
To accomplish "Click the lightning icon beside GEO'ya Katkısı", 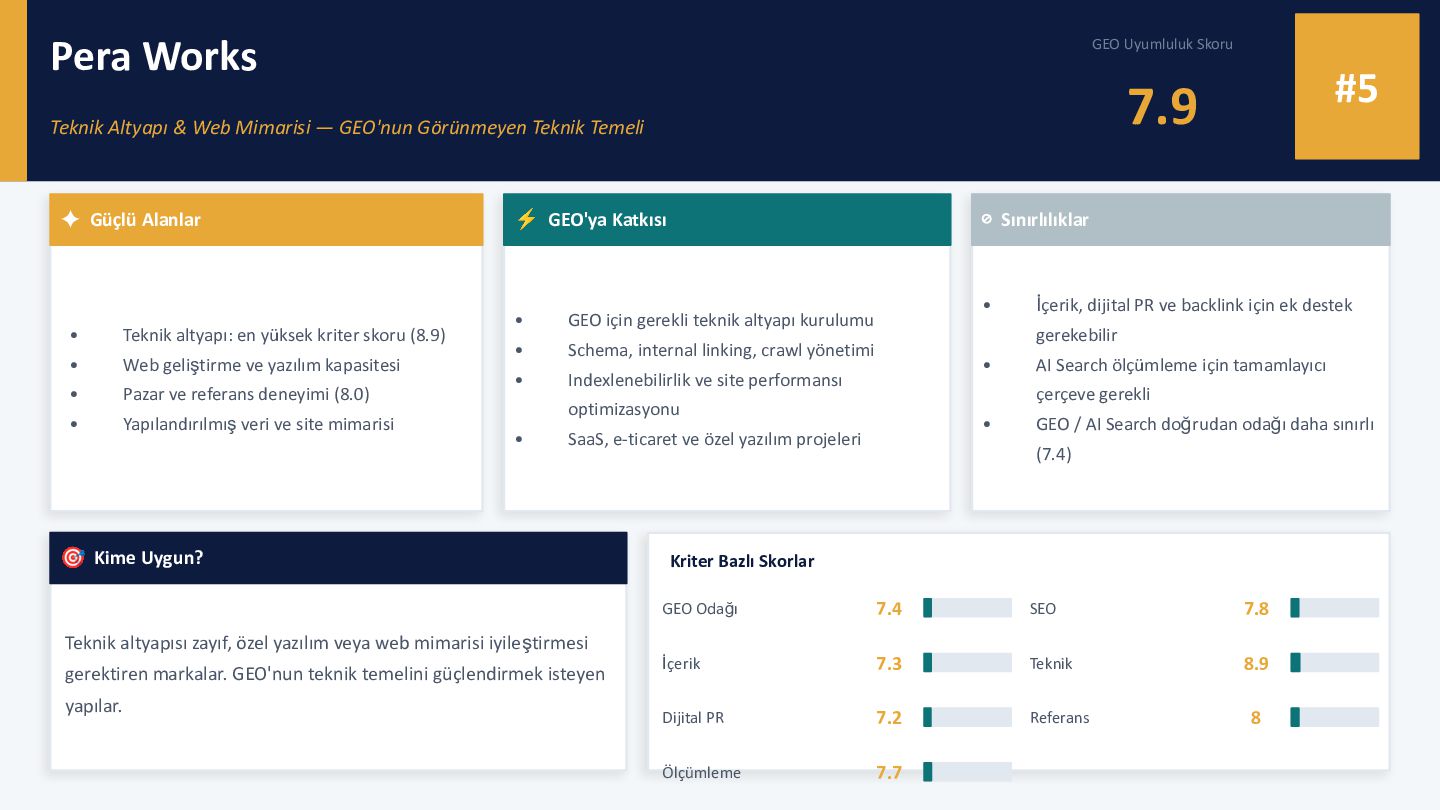I will (x=527, y=219).
